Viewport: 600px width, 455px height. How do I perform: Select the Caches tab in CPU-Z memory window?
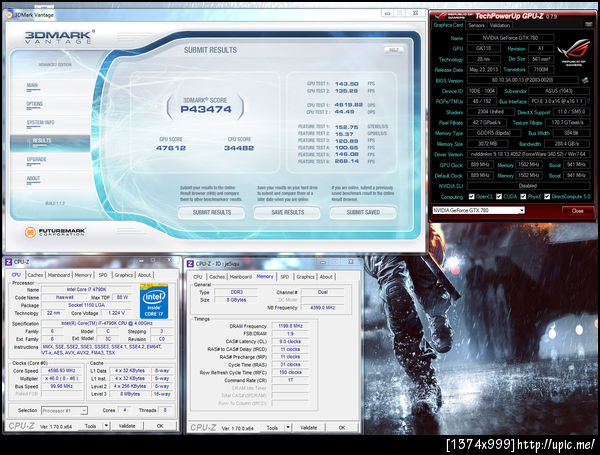coord(217,277)
